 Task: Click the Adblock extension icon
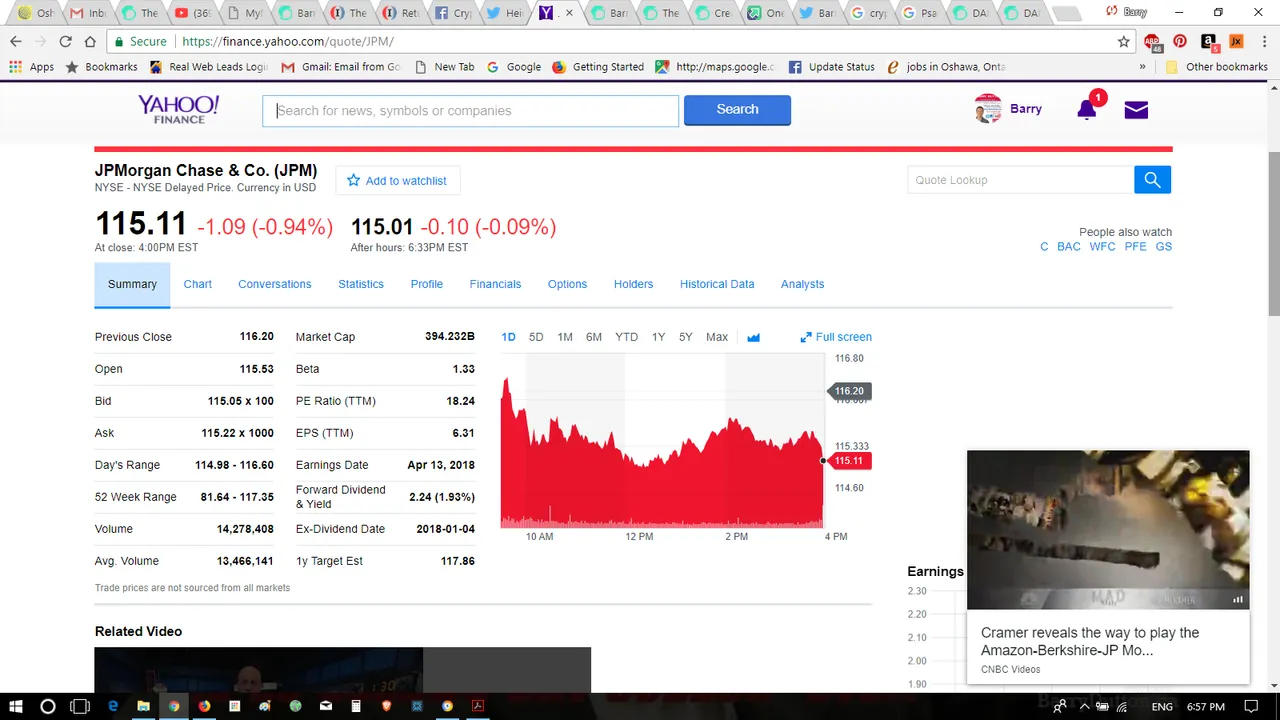click(1152, 42)
